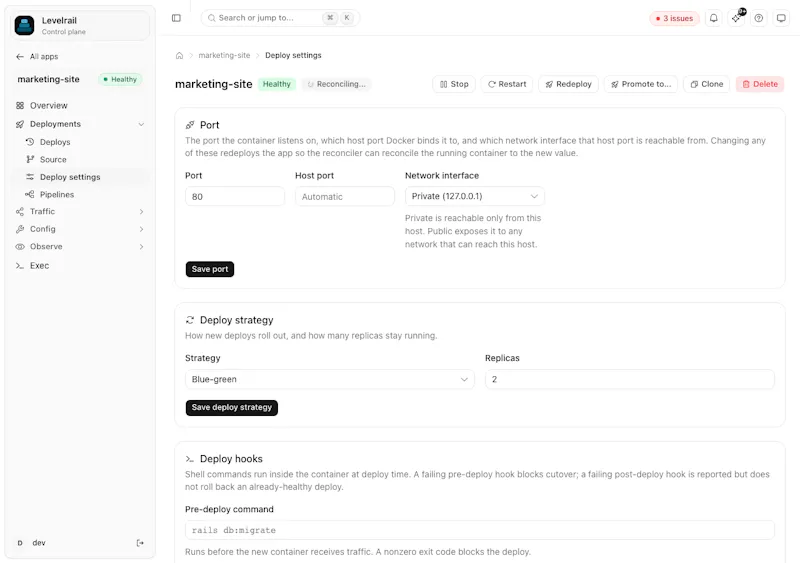Open the 3 issues badge
Viewport: 800px width, 563px height.
click(674, 18)
